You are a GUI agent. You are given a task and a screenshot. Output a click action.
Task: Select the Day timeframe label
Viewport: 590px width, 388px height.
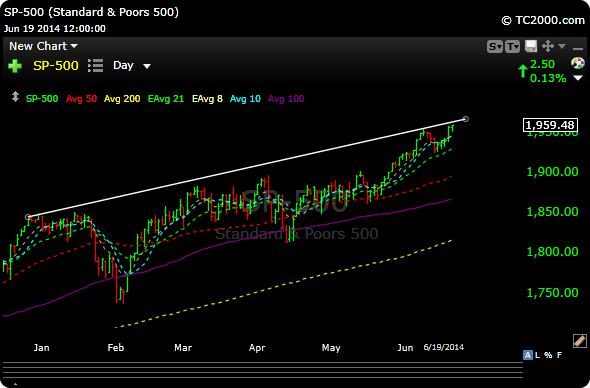[x=123, y=65]
